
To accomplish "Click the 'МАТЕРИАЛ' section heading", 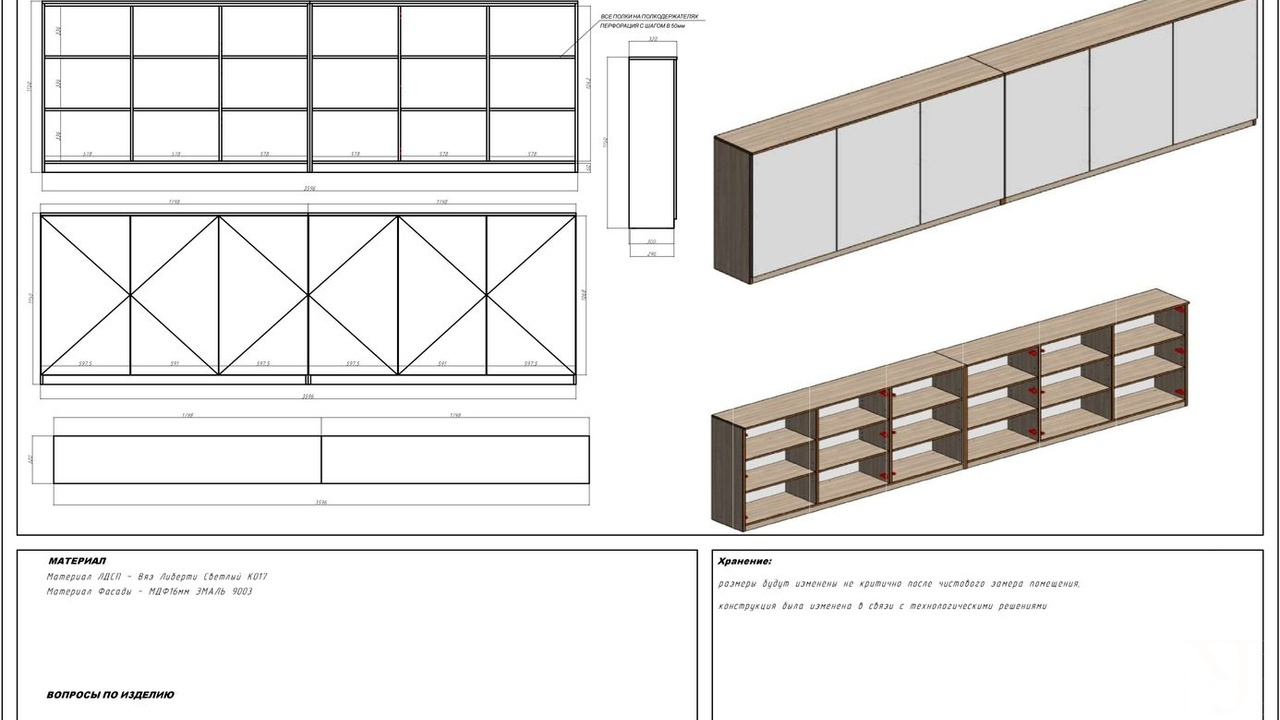I will (x=77, y=561).
